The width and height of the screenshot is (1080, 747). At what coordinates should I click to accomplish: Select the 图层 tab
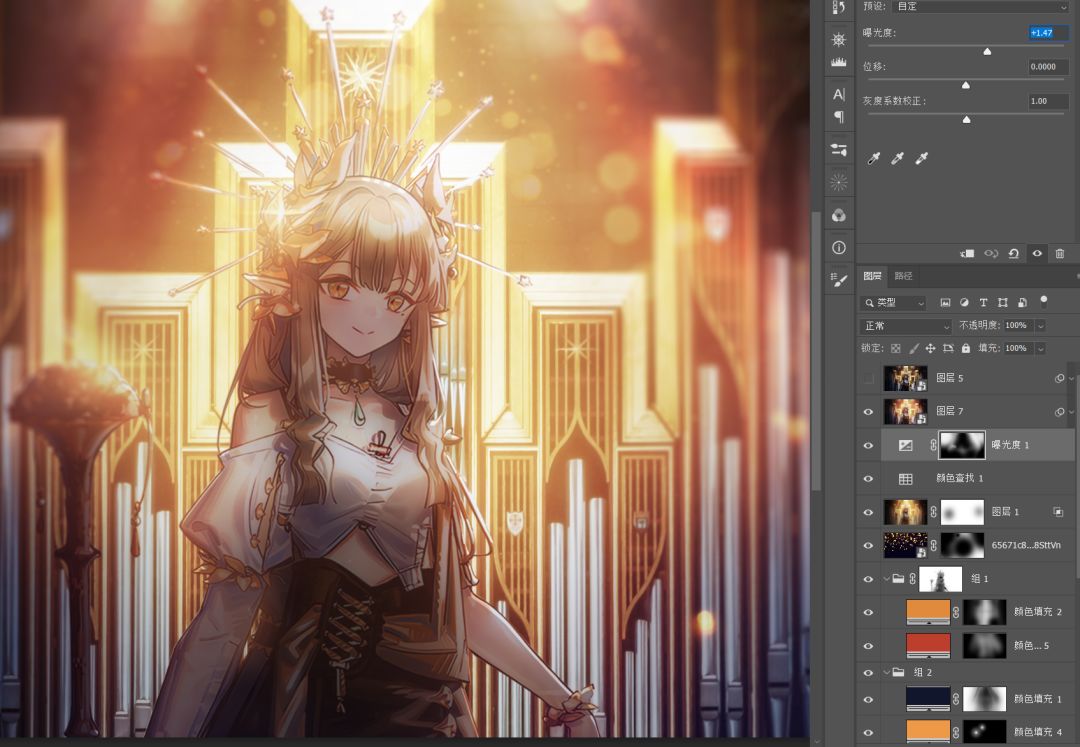coord(872,276)
